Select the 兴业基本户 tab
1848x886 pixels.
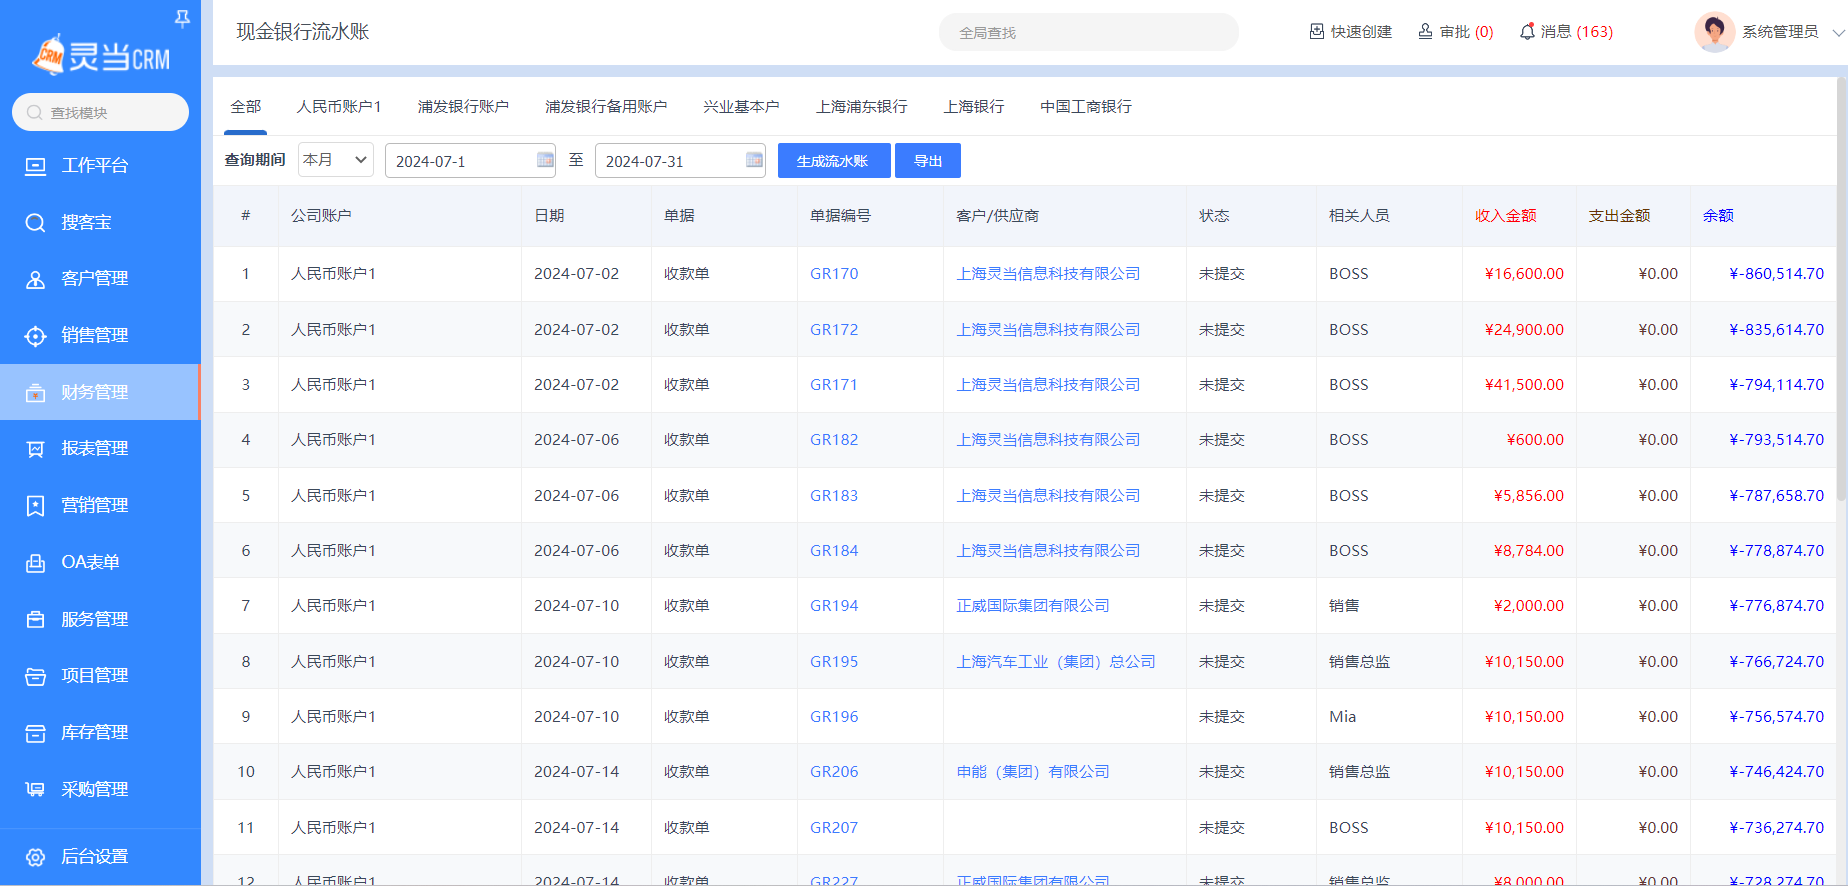click(x=741, y=107)
